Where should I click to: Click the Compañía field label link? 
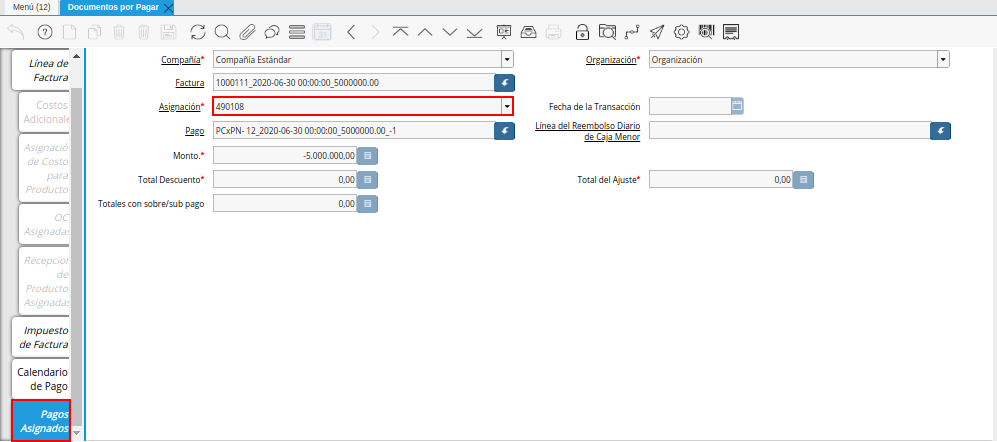tap(181, 59)
